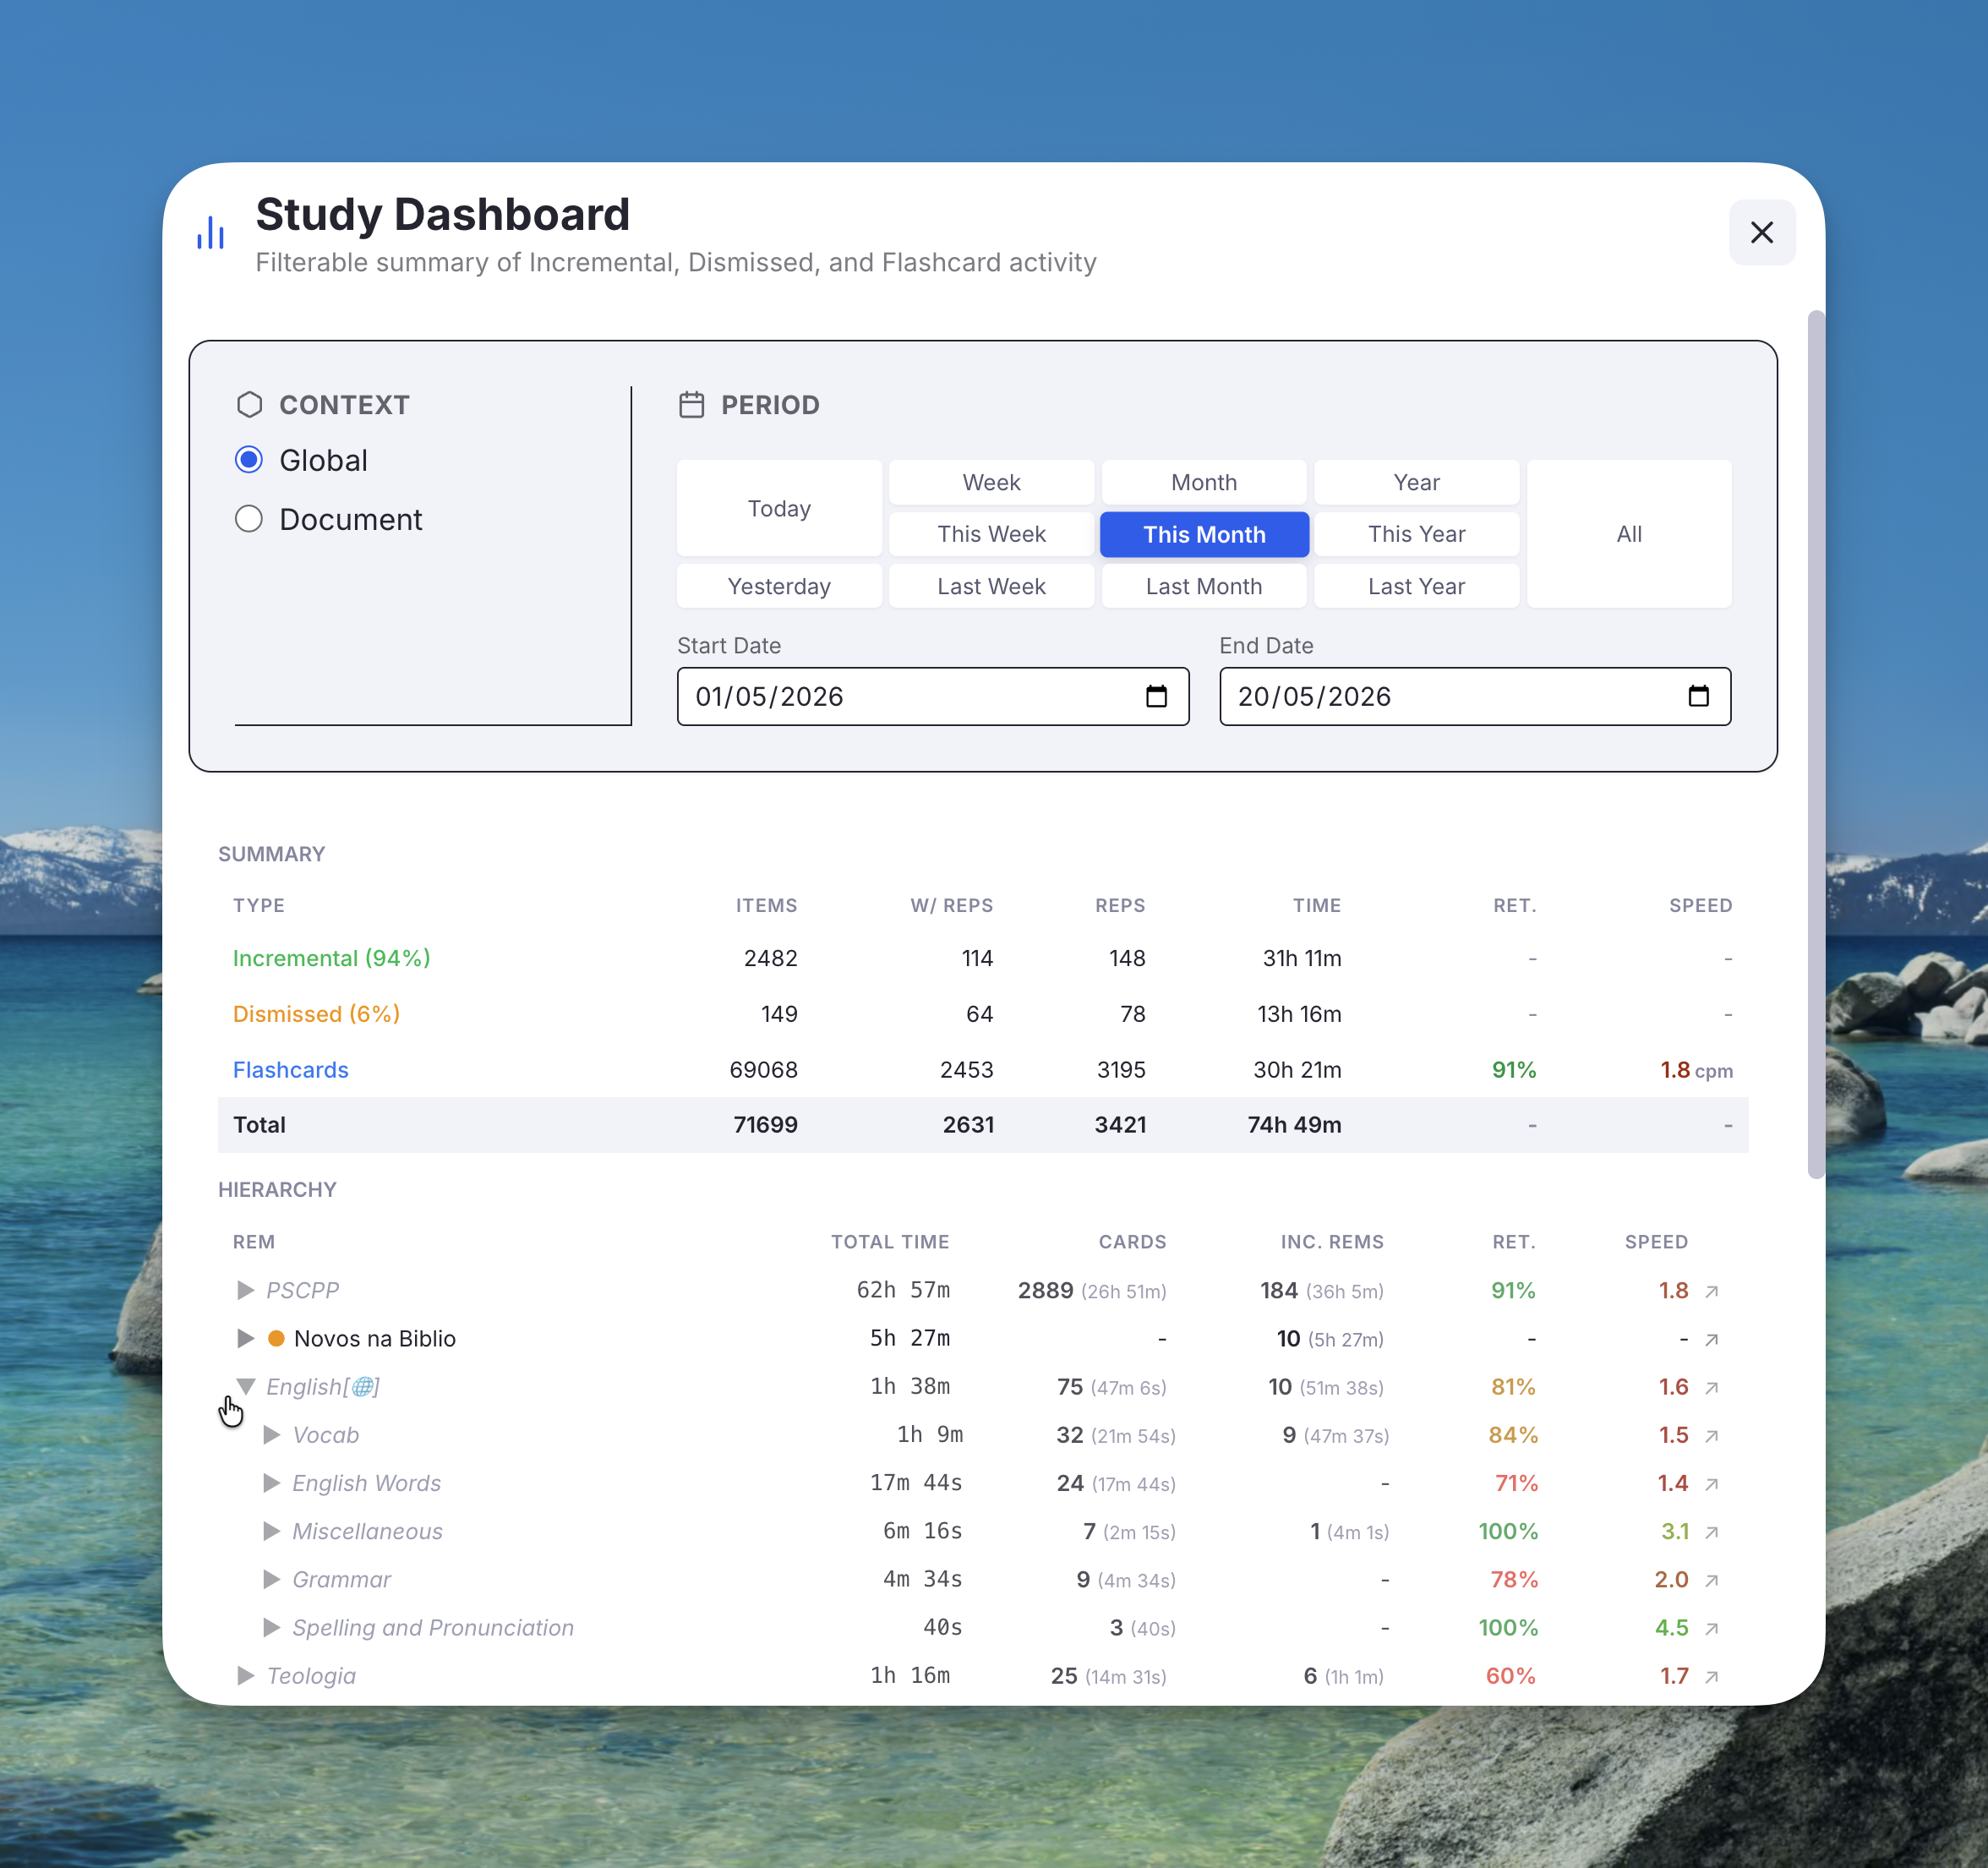Select the Last Week period
Screen dimensions: 1988x1868
pos(991,586)
